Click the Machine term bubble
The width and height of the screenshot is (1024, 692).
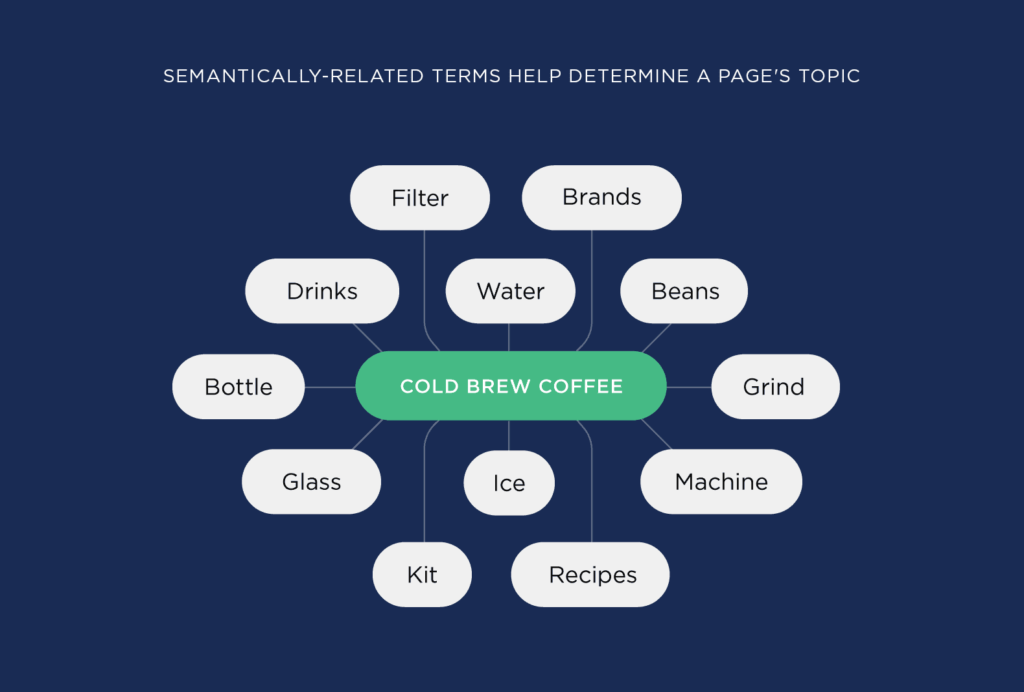[721, 481]
